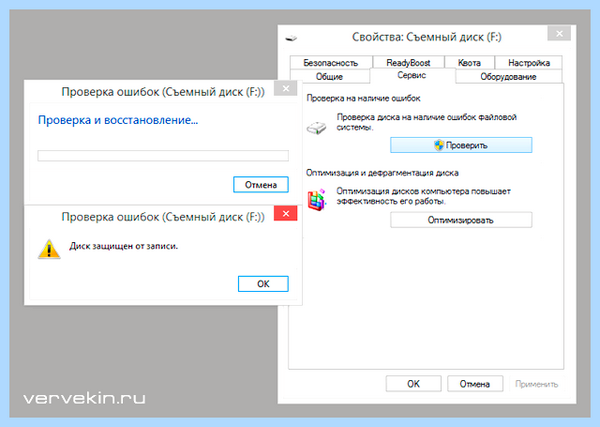Switch to the ReadyBoost tab

(408, 63)
